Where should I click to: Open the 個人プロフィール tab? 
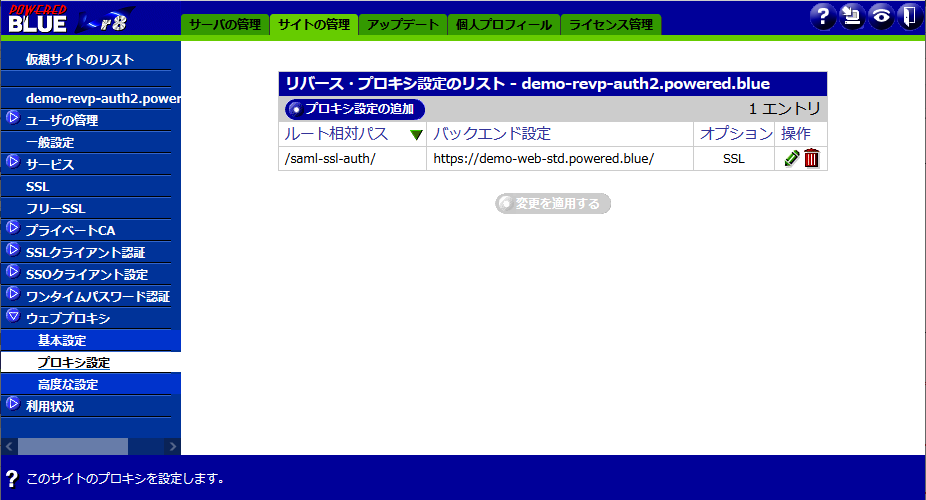[x=504, y=25]
